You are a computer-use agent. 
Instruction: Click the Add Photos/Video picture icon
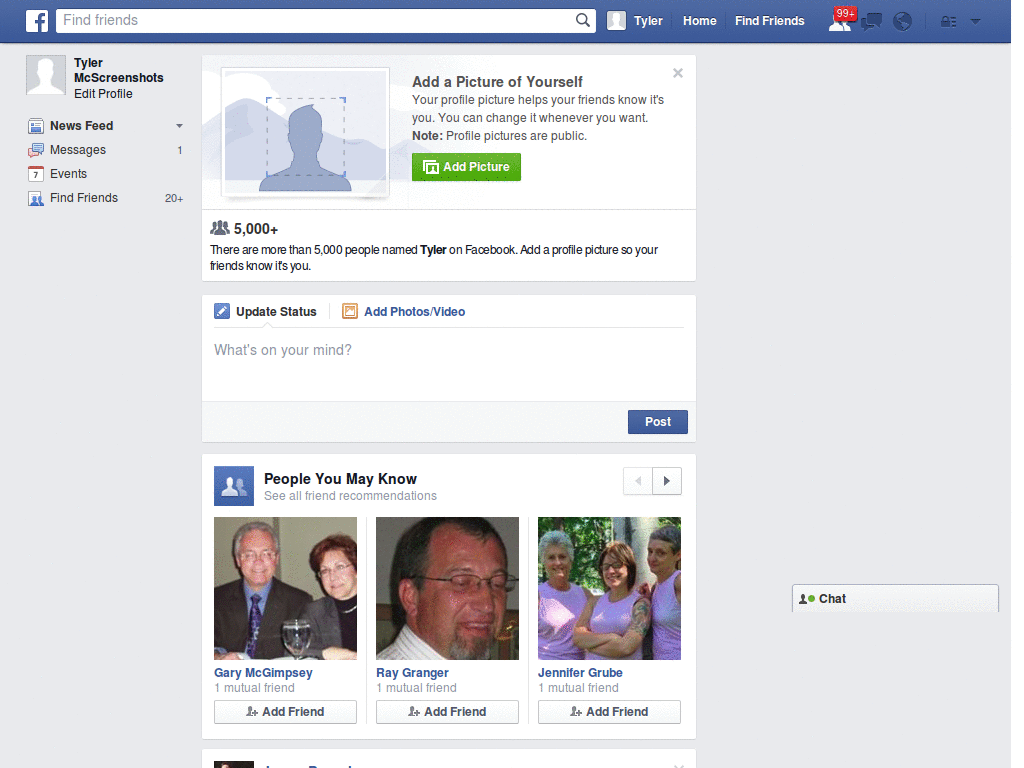(350, 311)
